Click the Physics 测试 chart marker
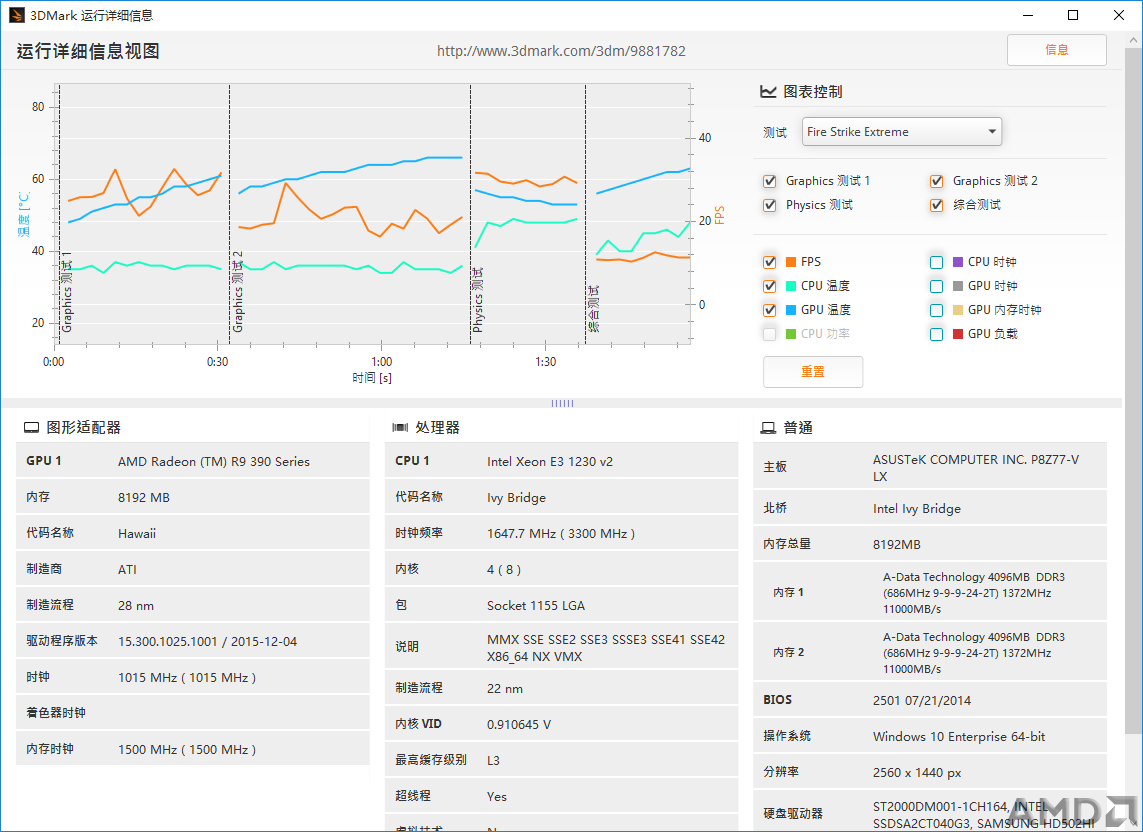Image resolution: width=1143 pixels, height=832 pixels. coord(477,300)
